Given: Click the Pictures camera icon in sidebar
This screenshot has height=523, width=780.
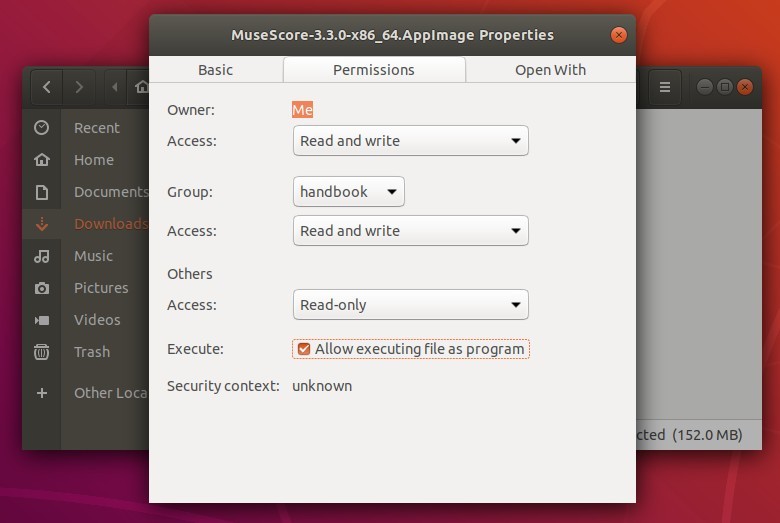Looking at the screenshot, I should tap(42, 288).
